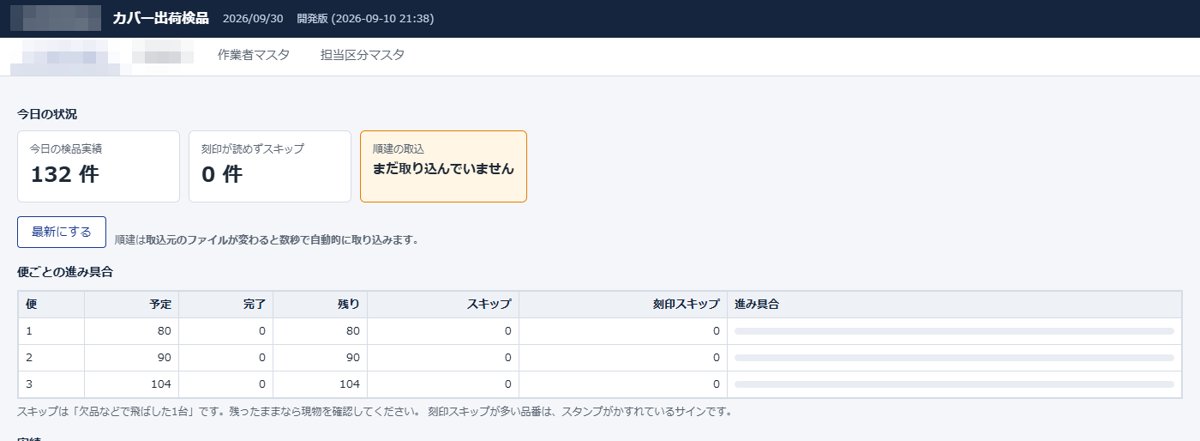Click the スキップ explanation note below the table
The height and width of the screenshot is (441, 1200).
click(375, 411)
